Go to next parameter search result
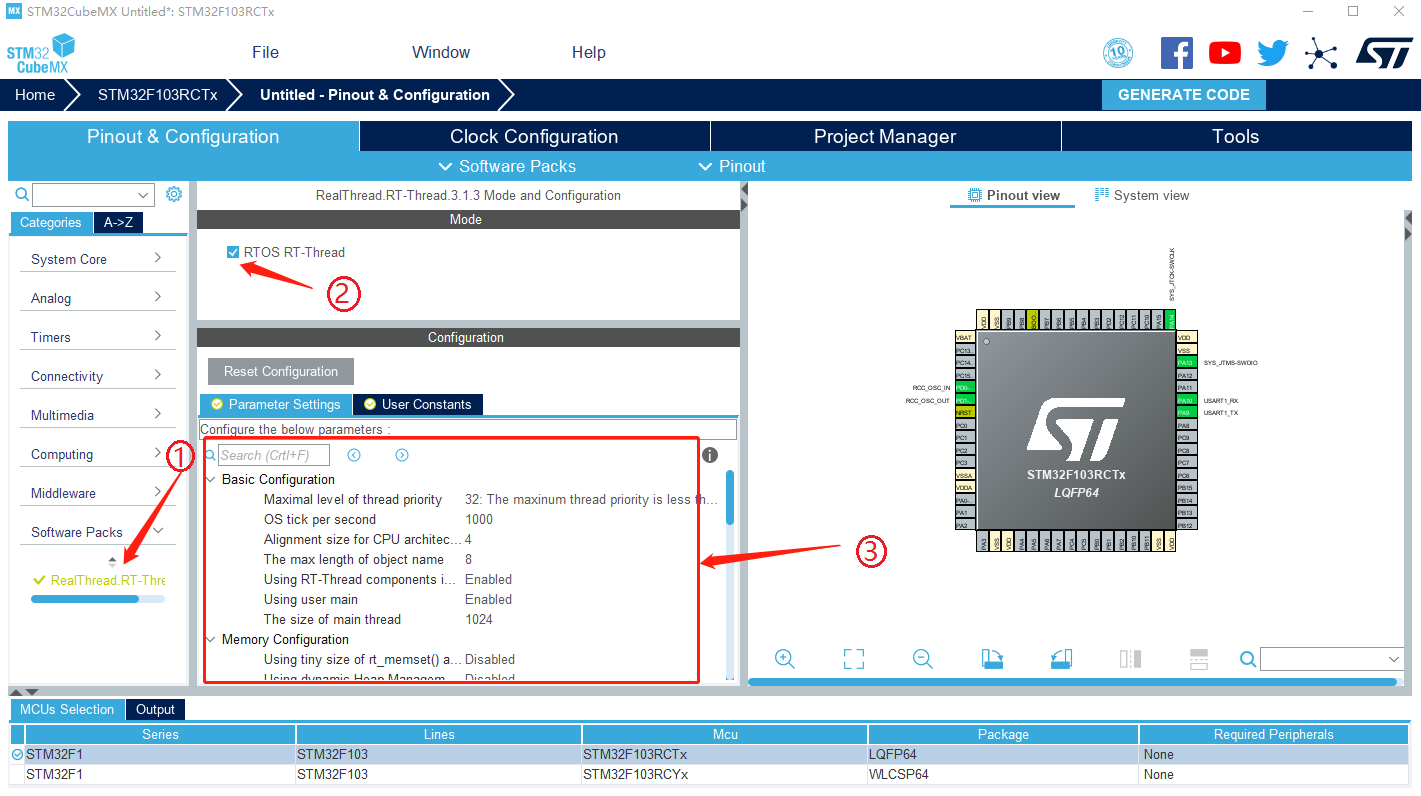1421x796 pixels. [402, 455]
